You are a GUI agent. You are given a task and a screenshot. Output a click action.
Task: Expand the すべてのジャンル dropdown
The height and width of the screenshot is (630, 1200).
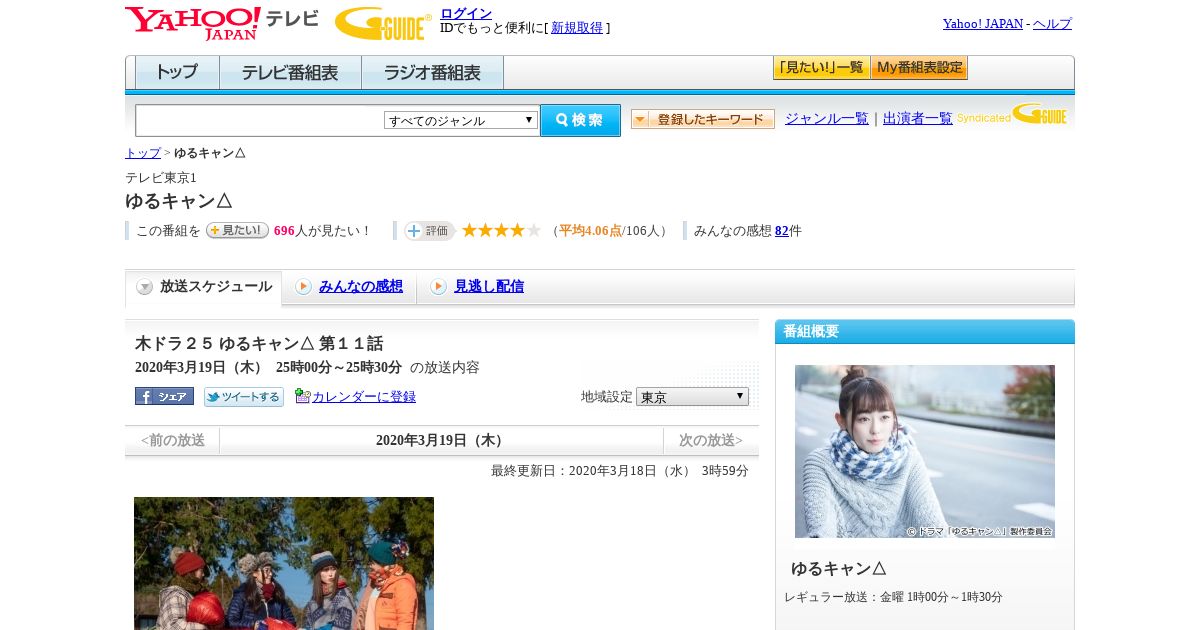pyautogui.click(x=461, y=120)
